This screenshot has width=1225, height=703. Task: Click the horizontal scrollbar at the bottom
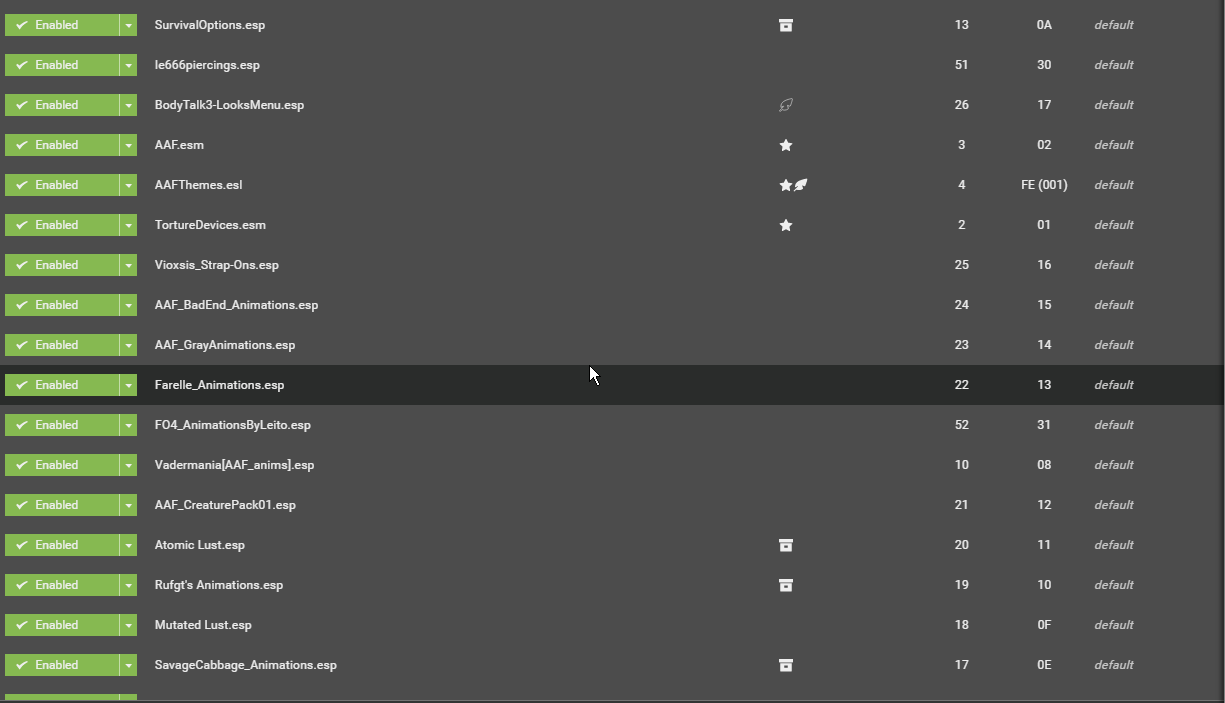pos(612,699)
